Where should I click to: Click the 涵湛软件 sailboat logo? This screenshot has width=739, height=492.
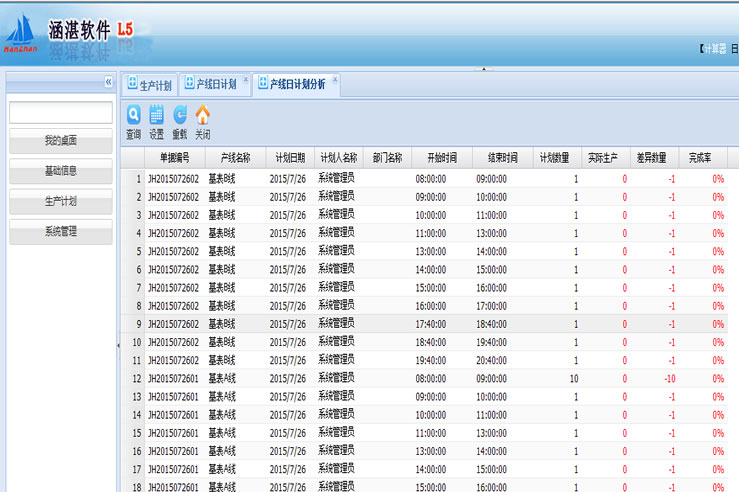(x=20, y=33)
